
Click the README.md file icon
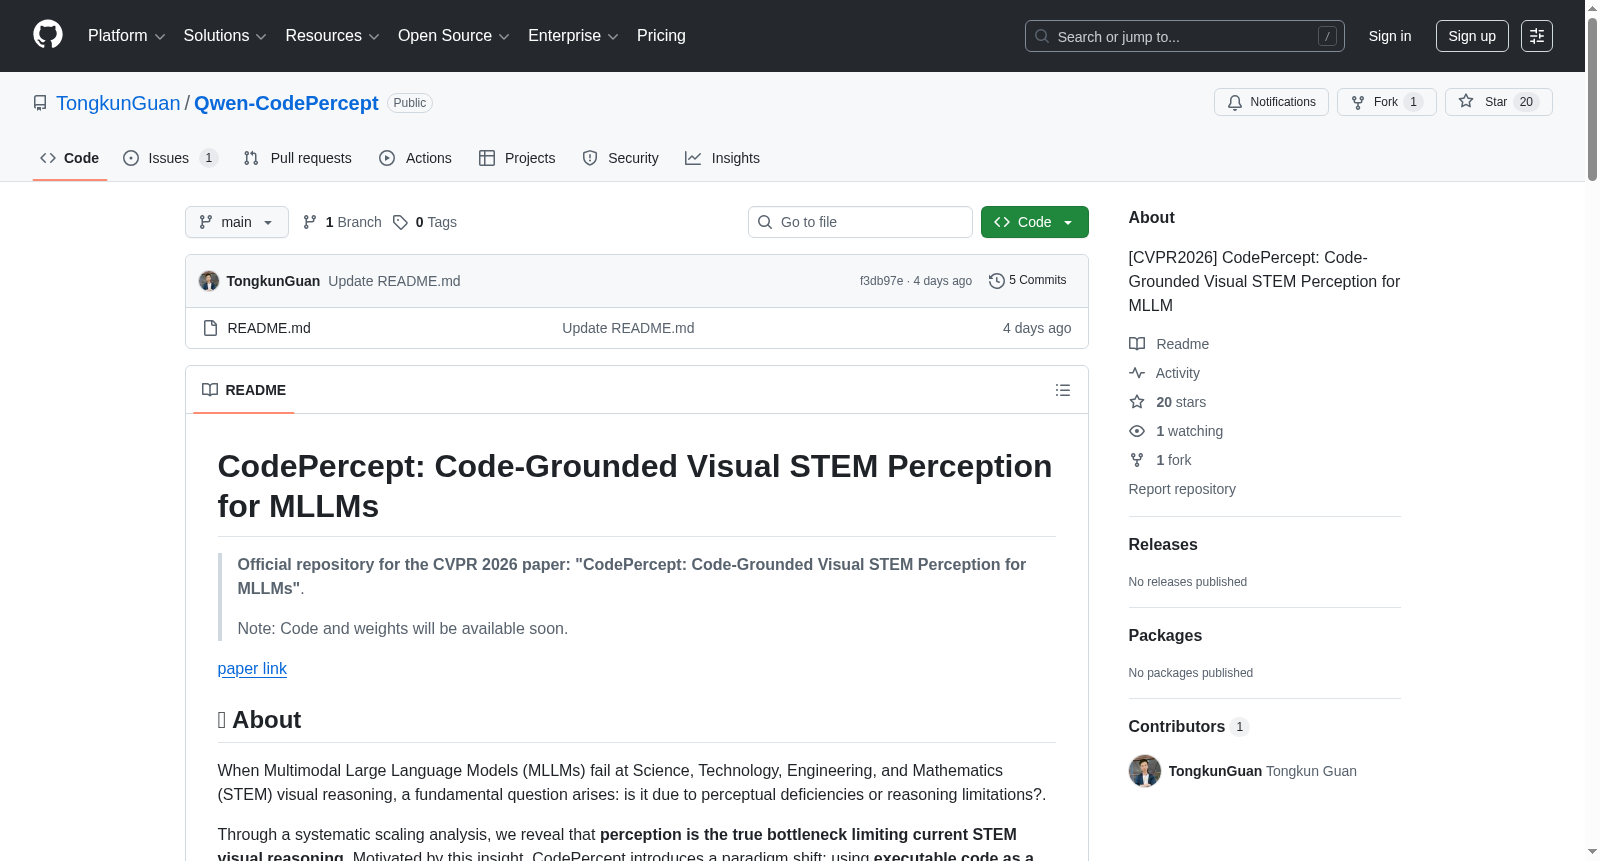[x=210, y=328]
